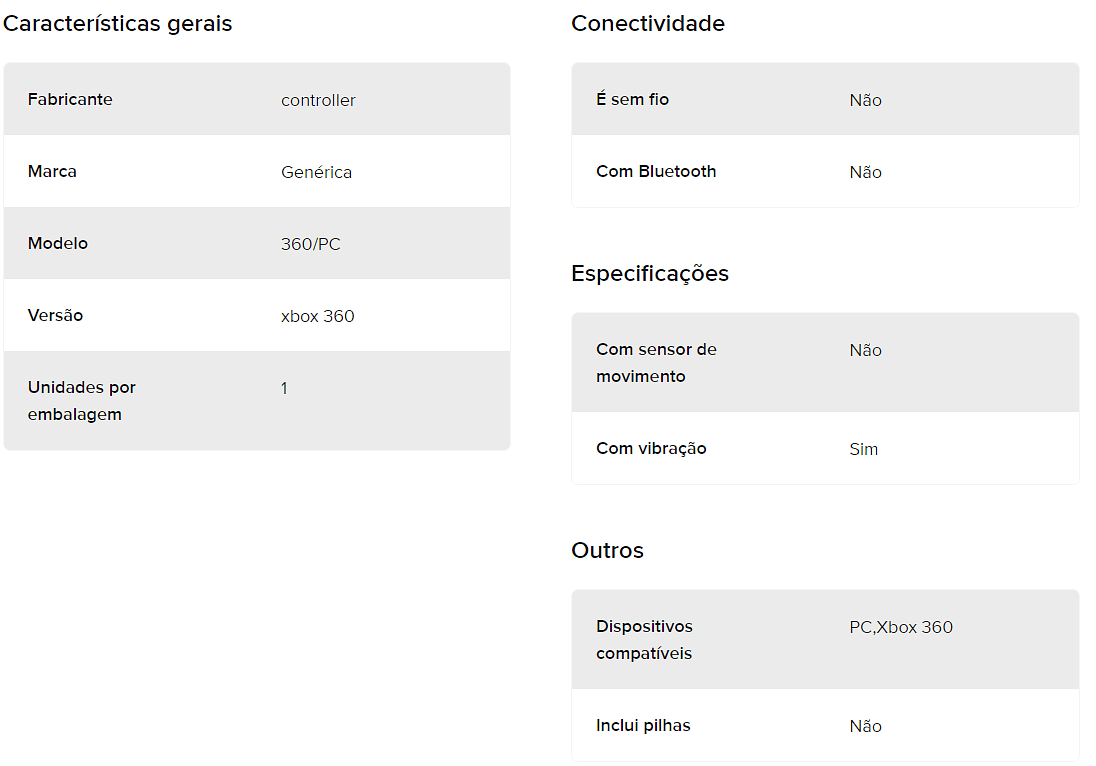Screen dimensions: 1096x766
Task: Select the Com sensor de movimento label
Action: point(656,363)
